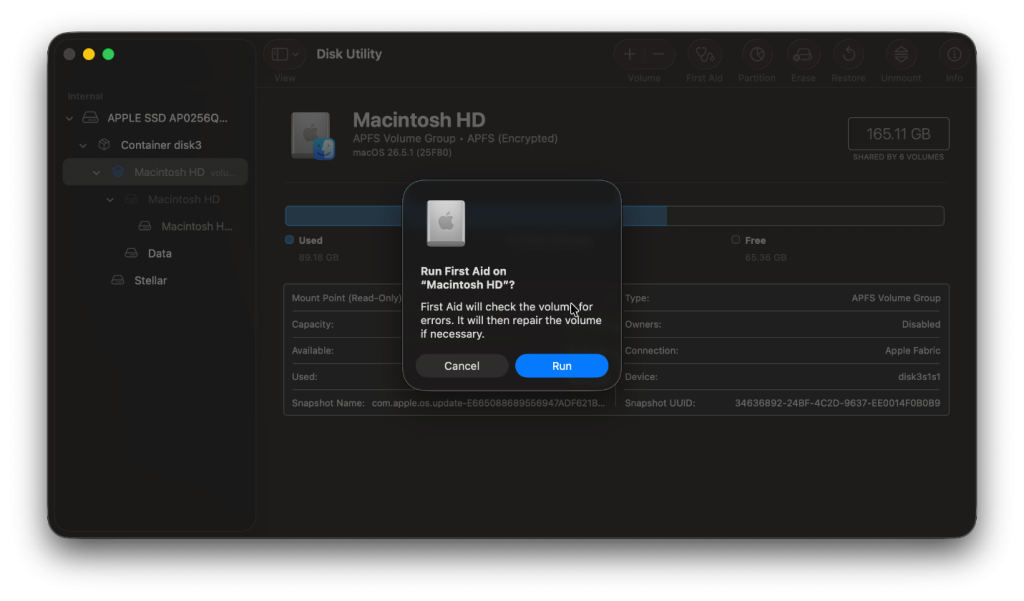The width and height of the screenshot is (1024, 601).
Task: Cancel the First Aid dialog
Action: point(462,366)
